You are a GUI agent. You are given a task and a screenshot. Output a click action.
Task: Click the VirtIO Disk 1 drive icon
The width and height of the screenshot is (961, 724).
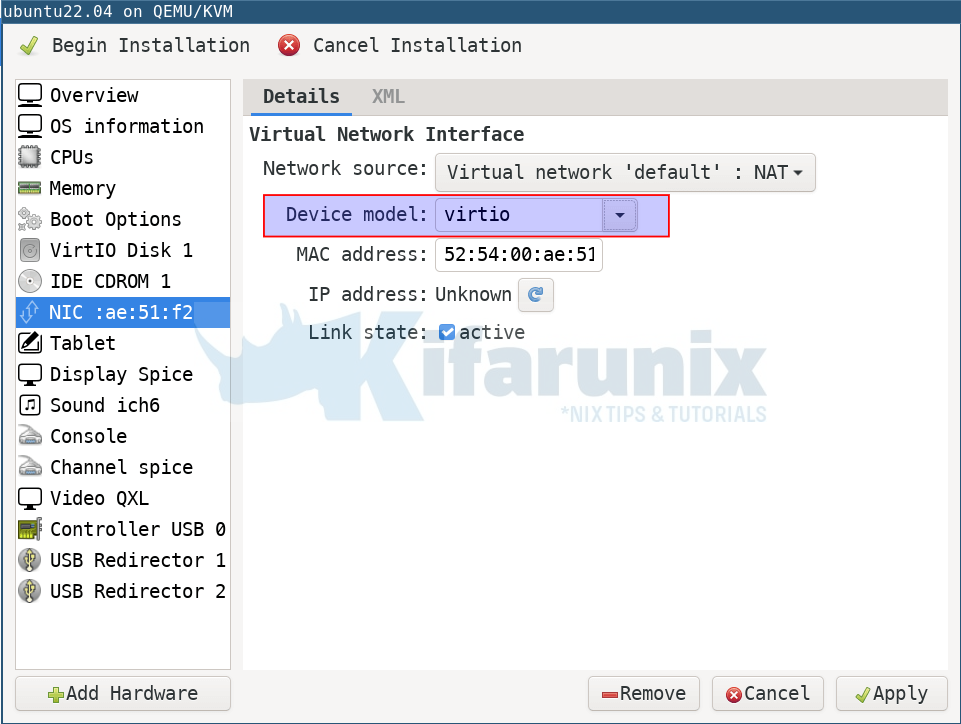coord(29,250)
